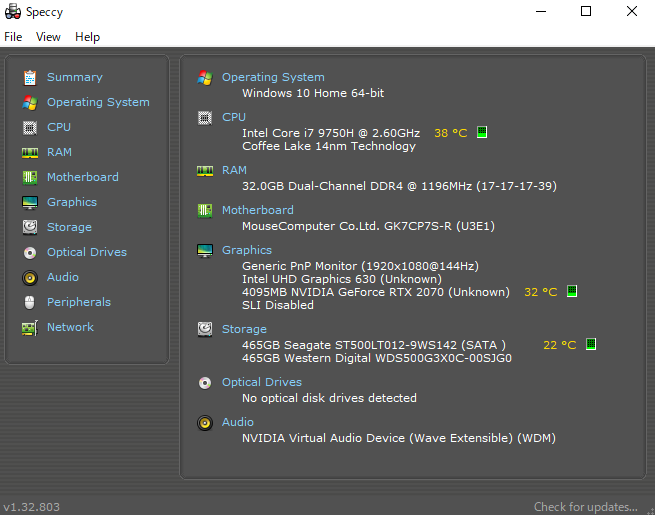Click the Audio speaker icon in sidebar
The width and height of the screenshot is (655, 515).
[30, 278]
